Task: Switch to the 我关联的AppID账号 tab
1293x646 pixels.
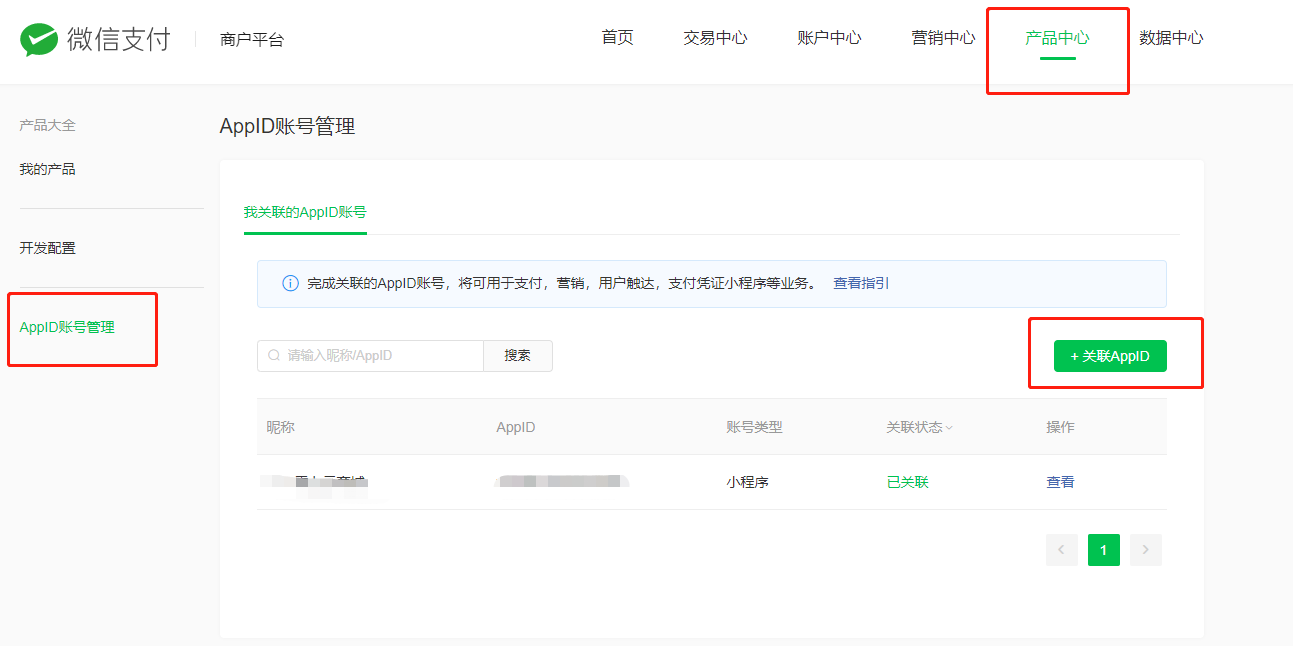Action: click(x=305, y=212)
